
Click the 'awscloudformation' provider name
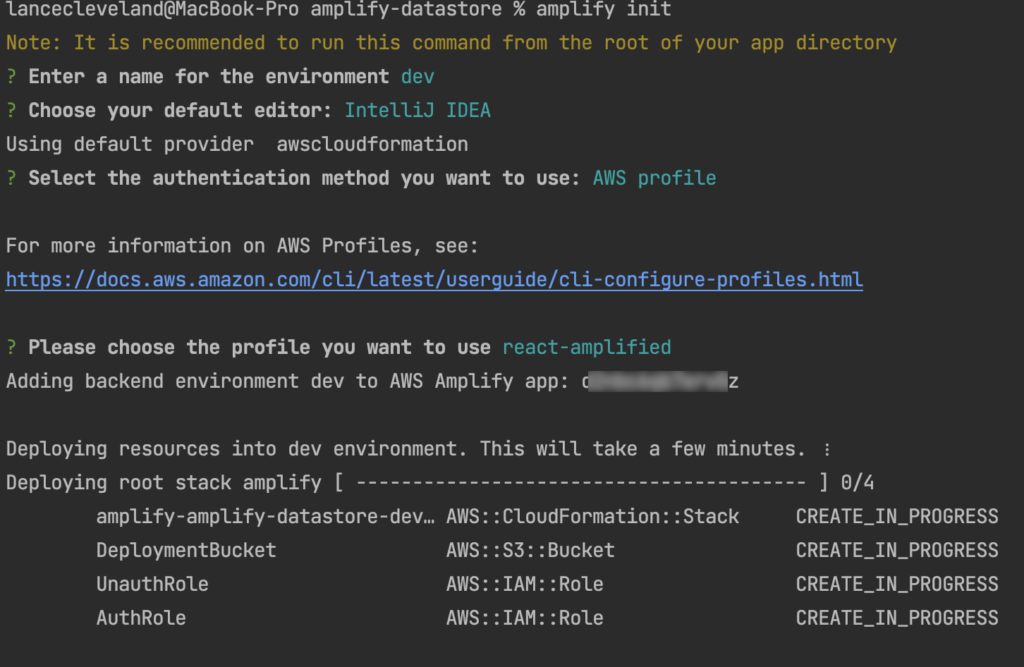(372, 144)
